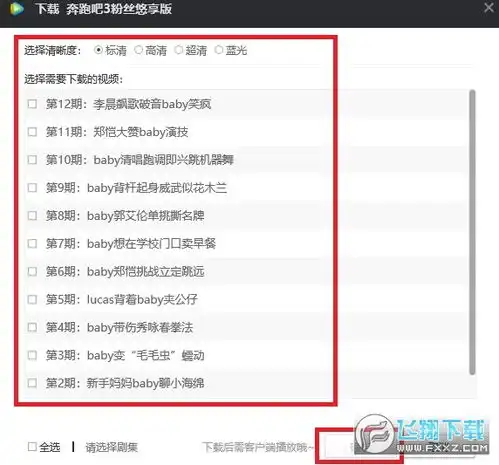Select 高清 quality radio button
Viewport: 499px width, 465px height.
click(x=138, y=50)
